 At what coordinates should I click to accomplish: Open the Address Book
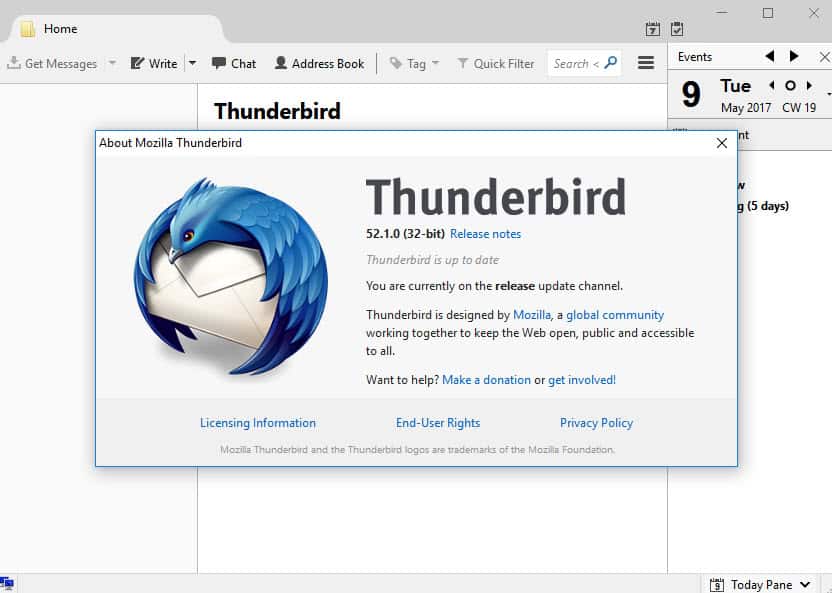(319, 63)
